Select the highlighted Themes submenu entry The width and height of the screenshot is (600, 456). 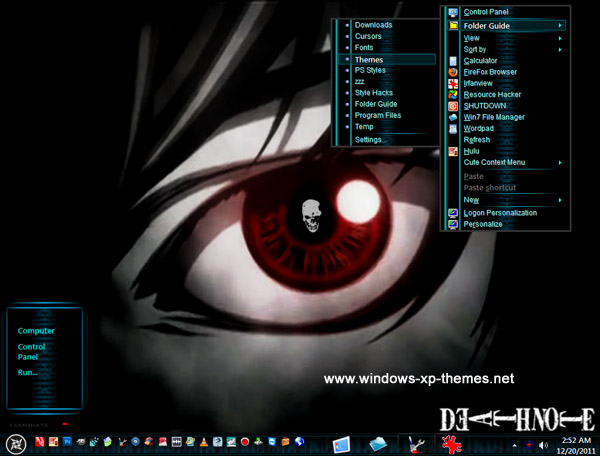(387, 59)
